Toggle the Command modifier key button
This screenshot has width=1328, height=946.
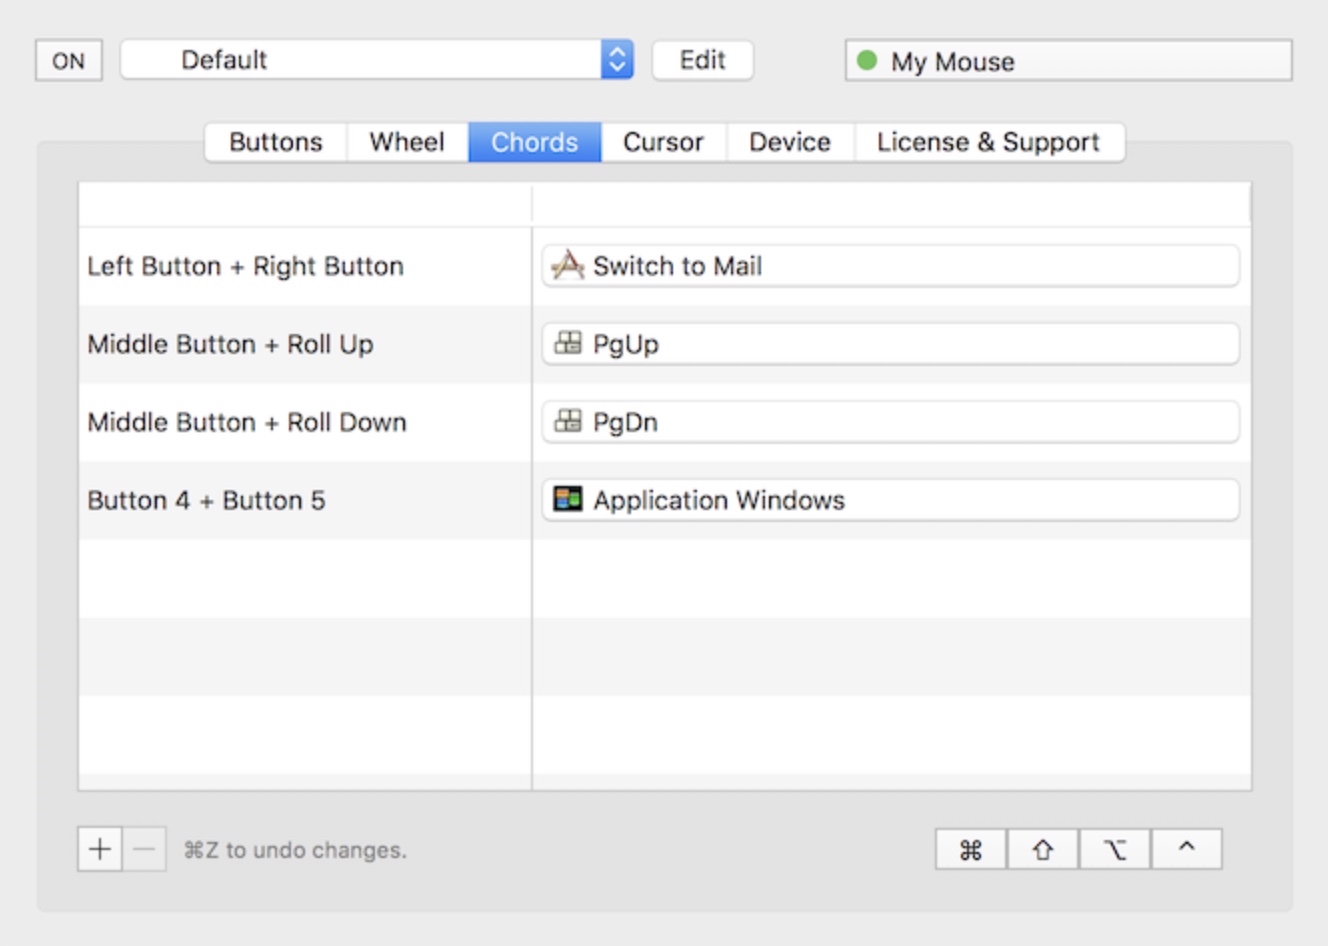click(971, 850)
